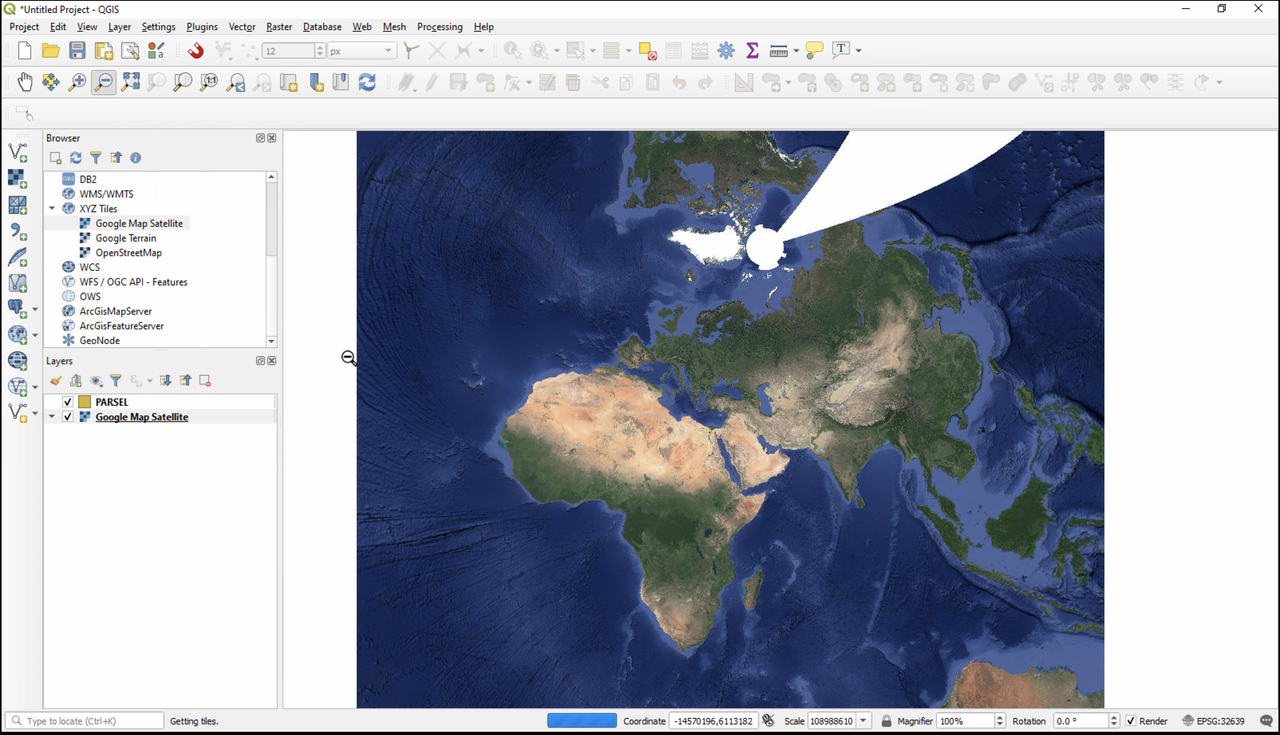
Task: Open the Raster menu
Action: [x=279, y=27]
